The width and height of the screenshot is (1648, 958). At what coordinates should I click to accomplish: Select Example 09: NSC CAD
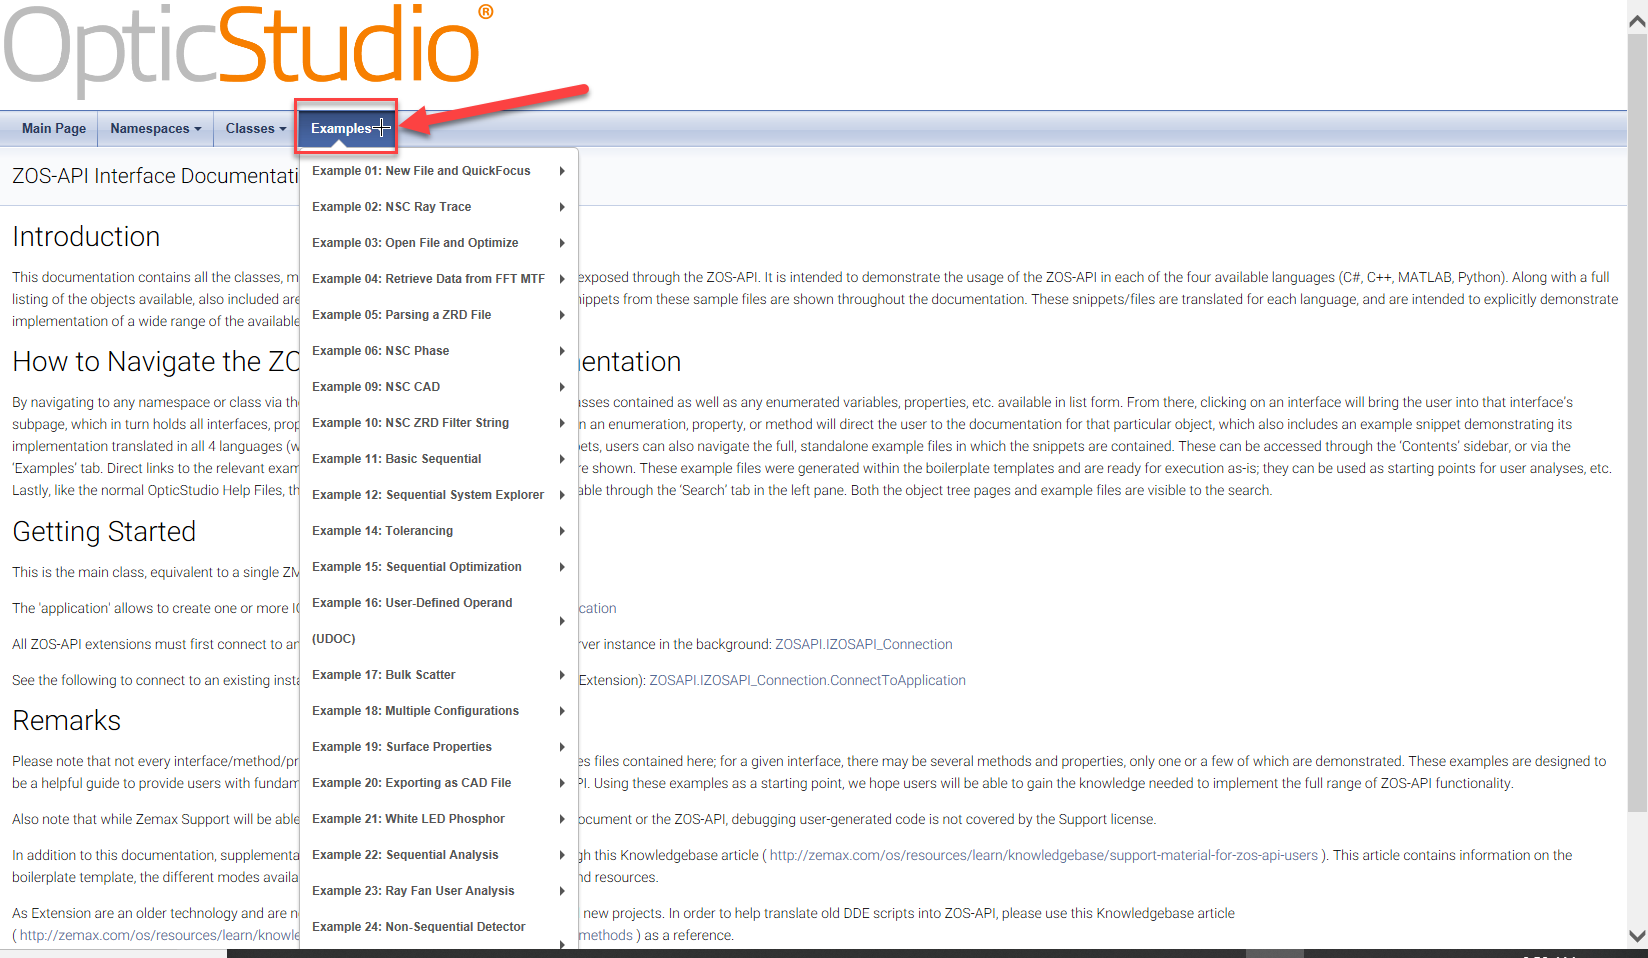(439, 387)
